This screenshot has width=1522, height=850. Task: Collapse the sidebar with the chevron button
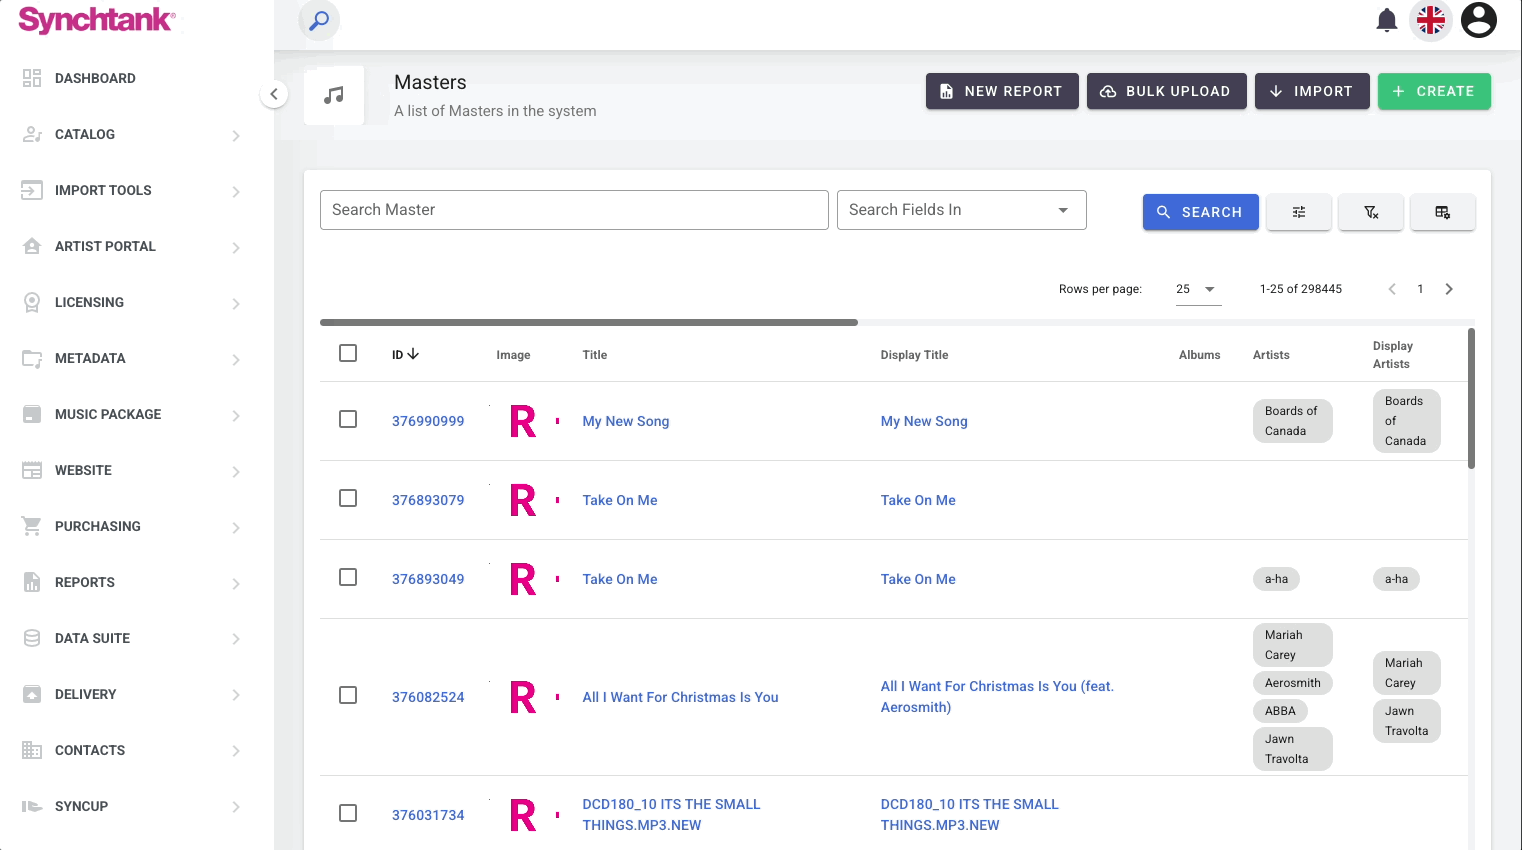274,94
